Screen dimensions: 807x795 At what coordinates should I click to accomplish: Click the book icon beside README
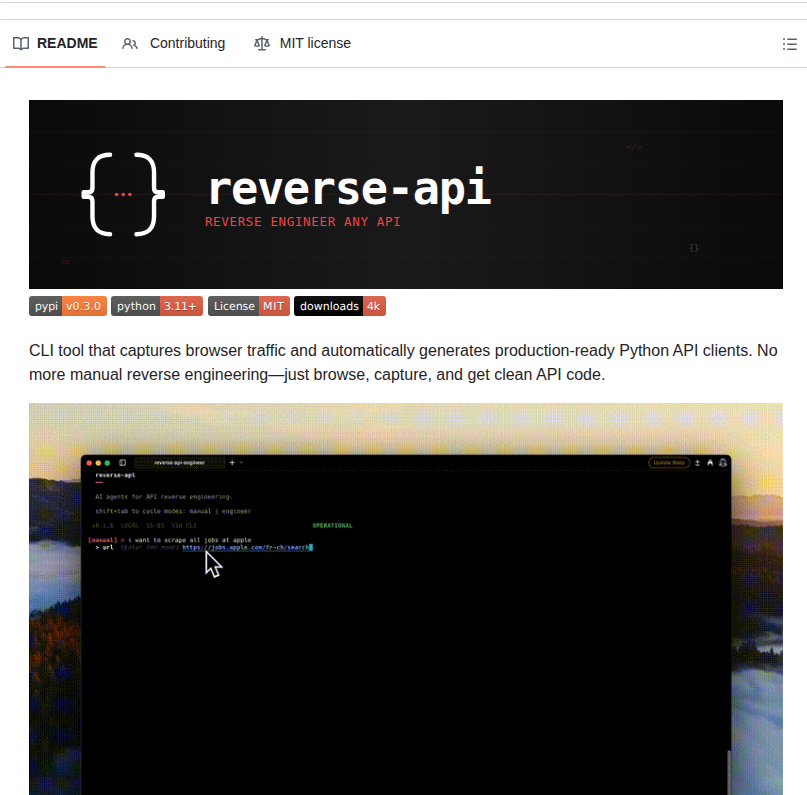pyautogui.click(x=22, y=43)
